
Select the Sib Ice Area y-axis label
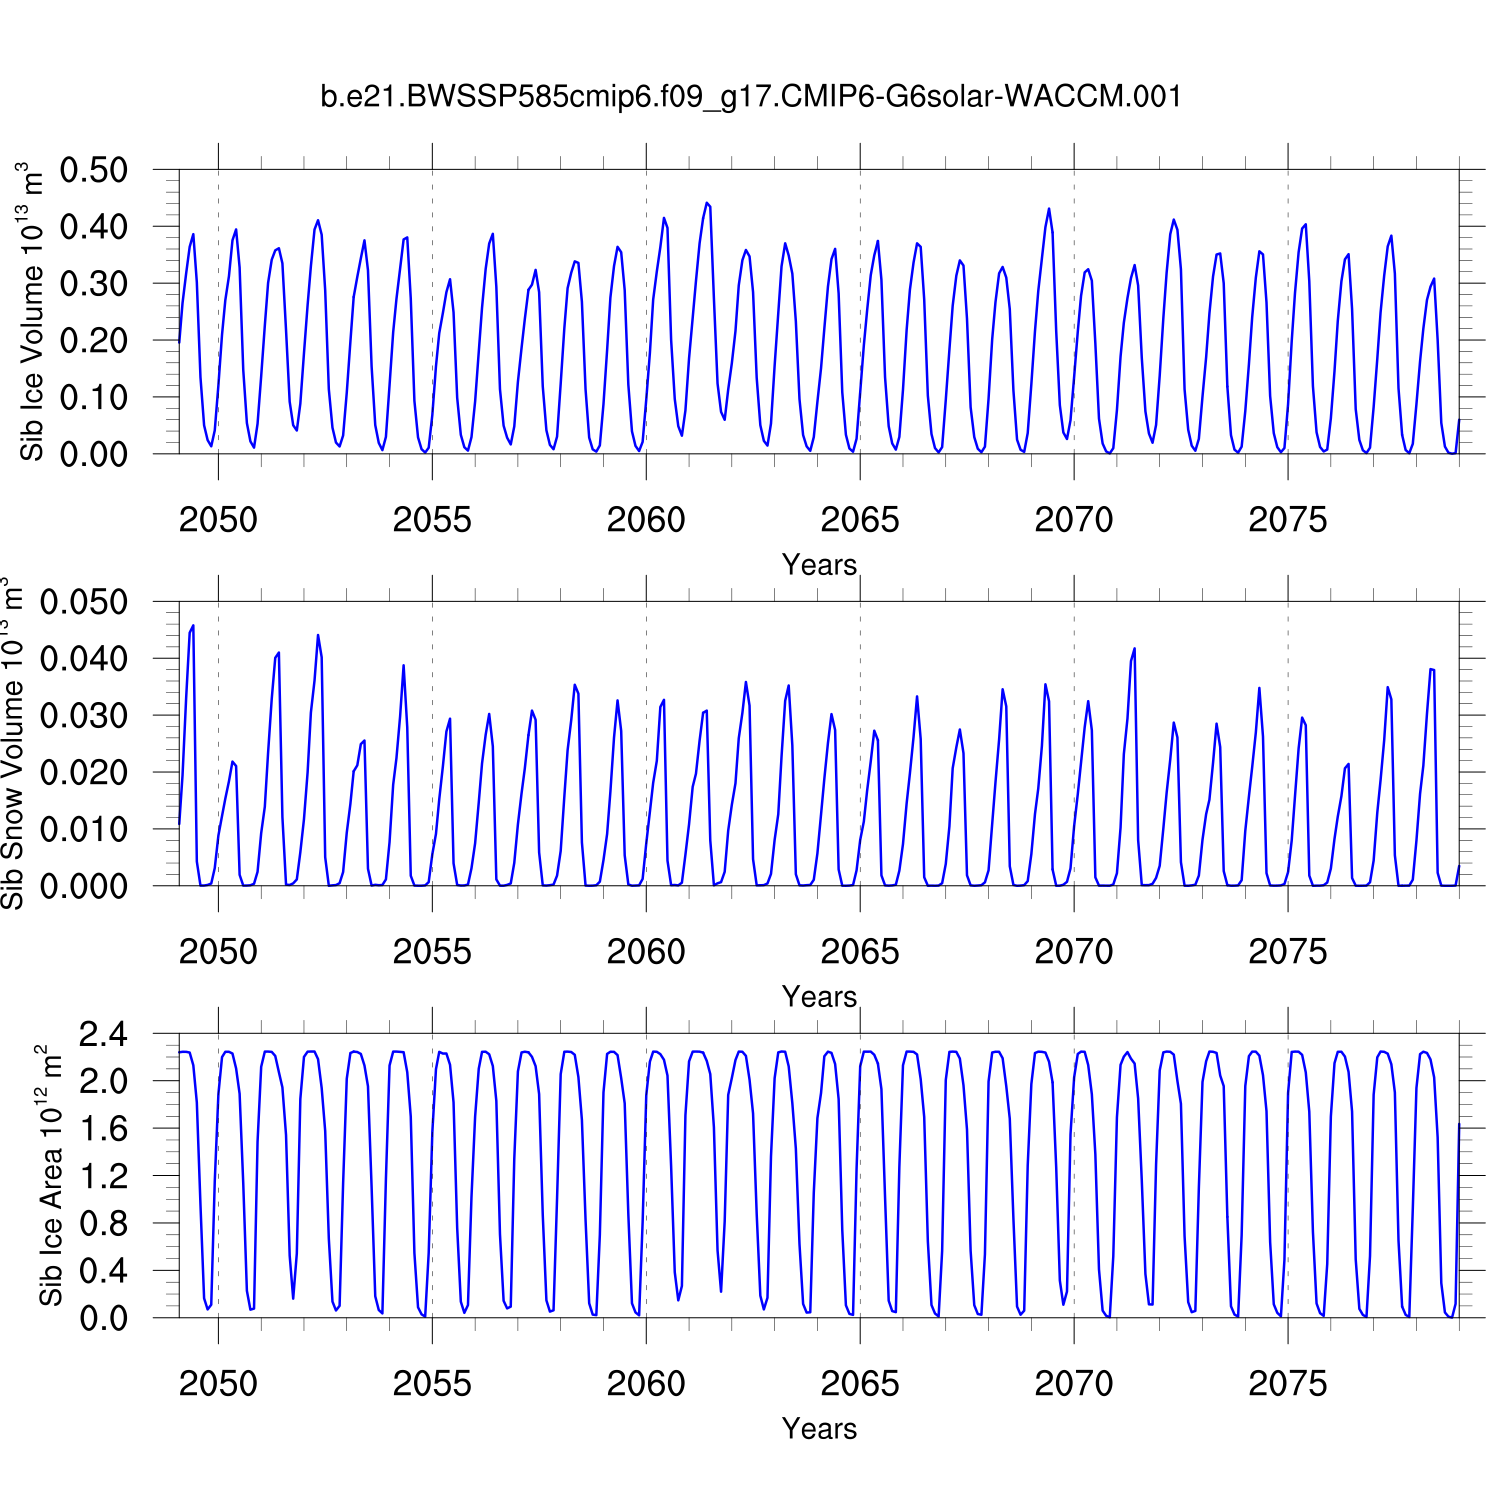tap(50, 1176)
